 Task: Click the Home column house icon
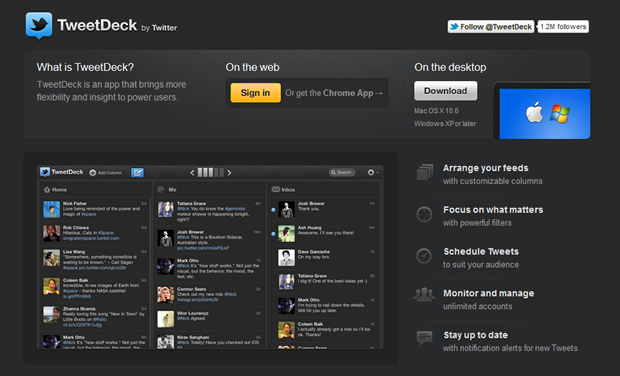[x=47, y=189]
